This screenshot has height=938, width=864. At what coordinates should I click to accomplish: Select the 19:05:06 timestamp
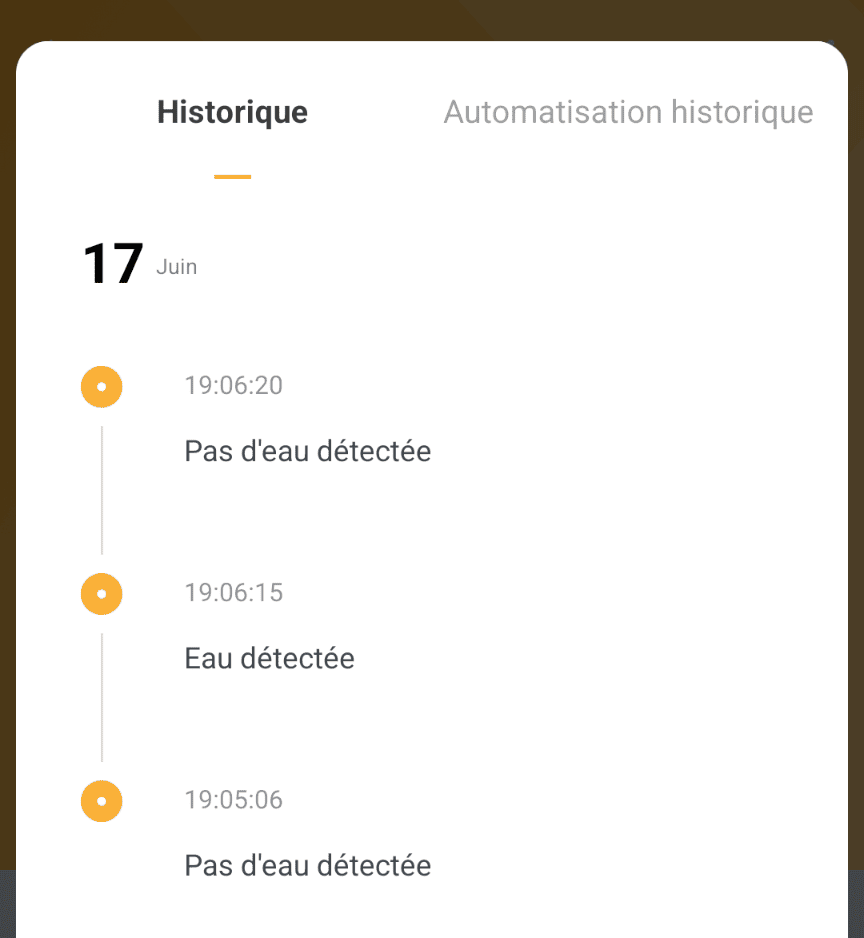(x=233, y=800)
